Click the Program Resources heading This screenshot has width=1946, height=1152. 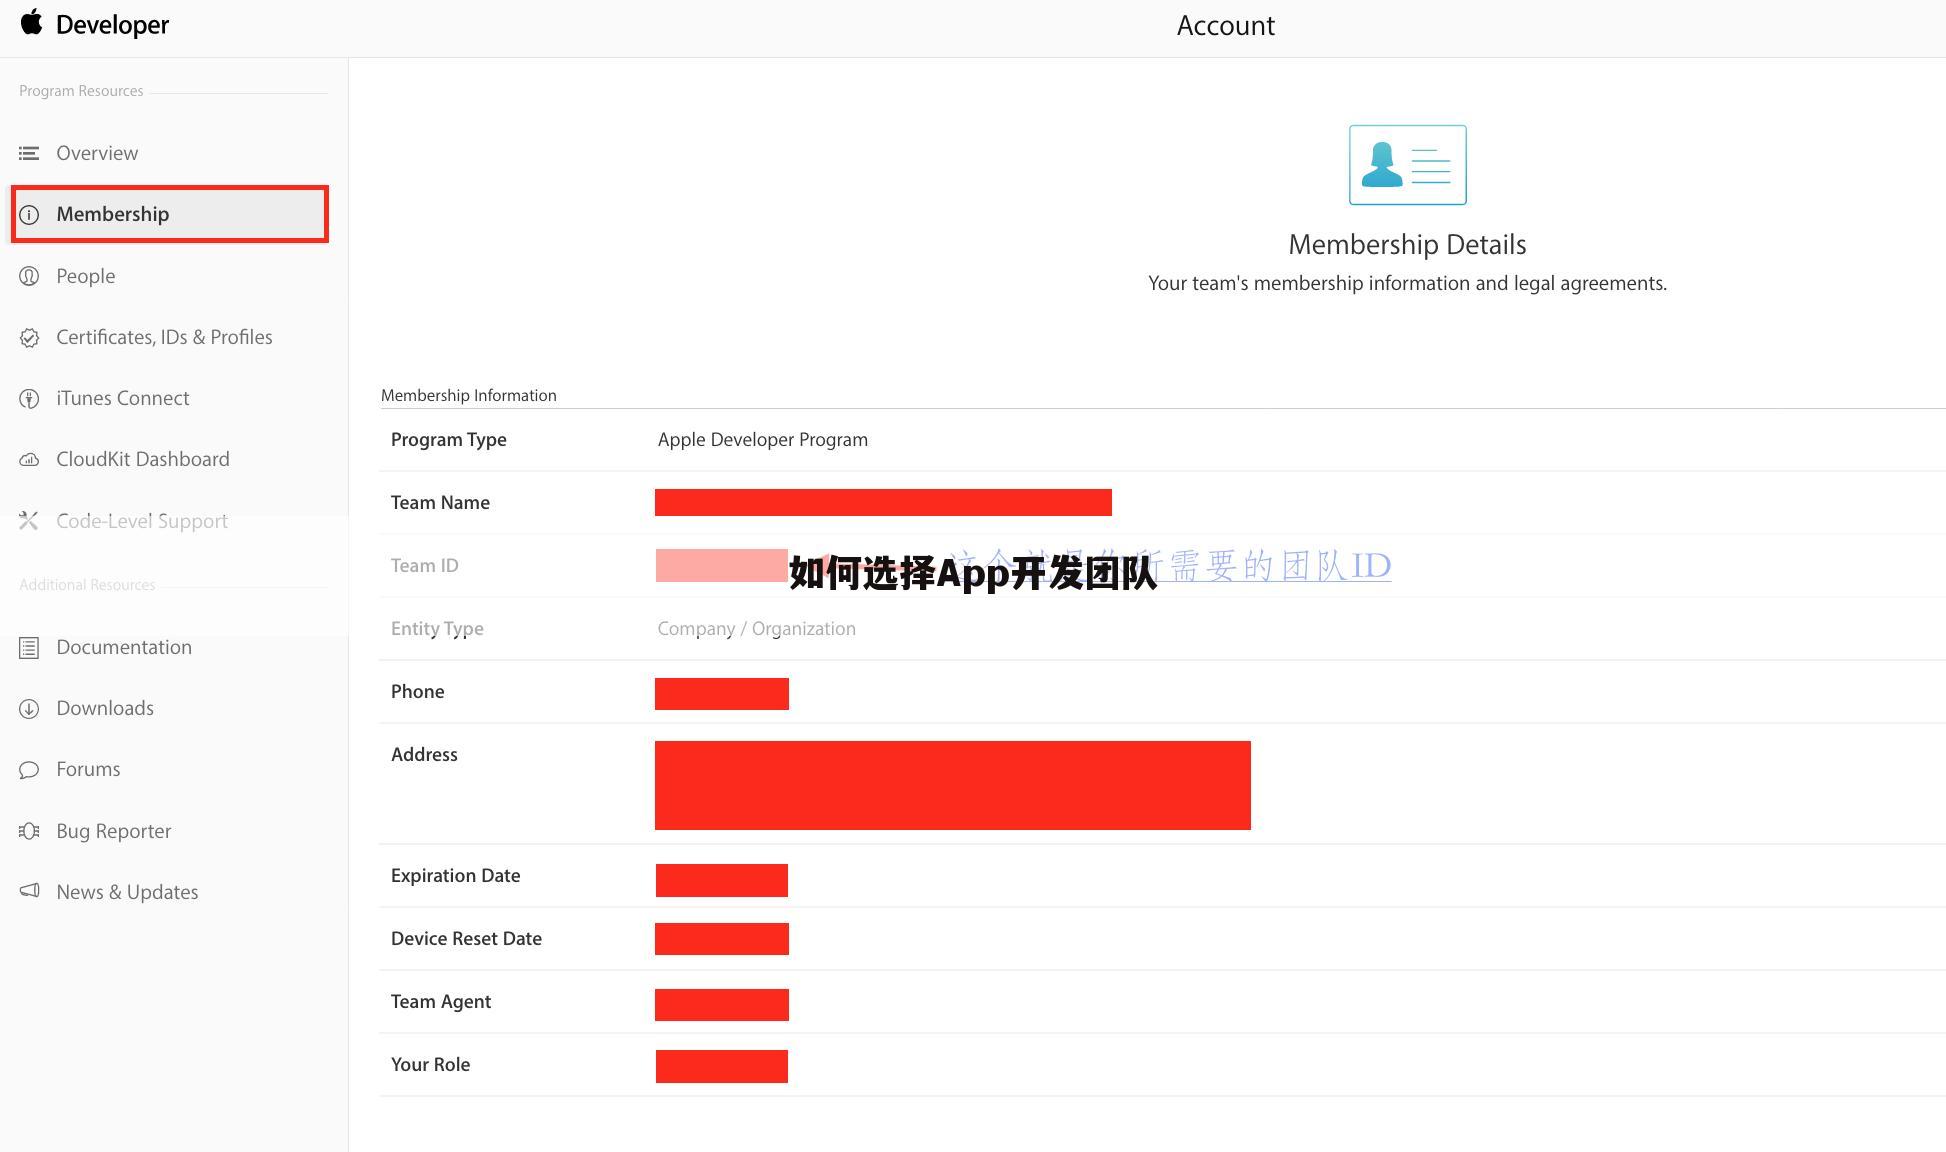click(x=81, y=91)
